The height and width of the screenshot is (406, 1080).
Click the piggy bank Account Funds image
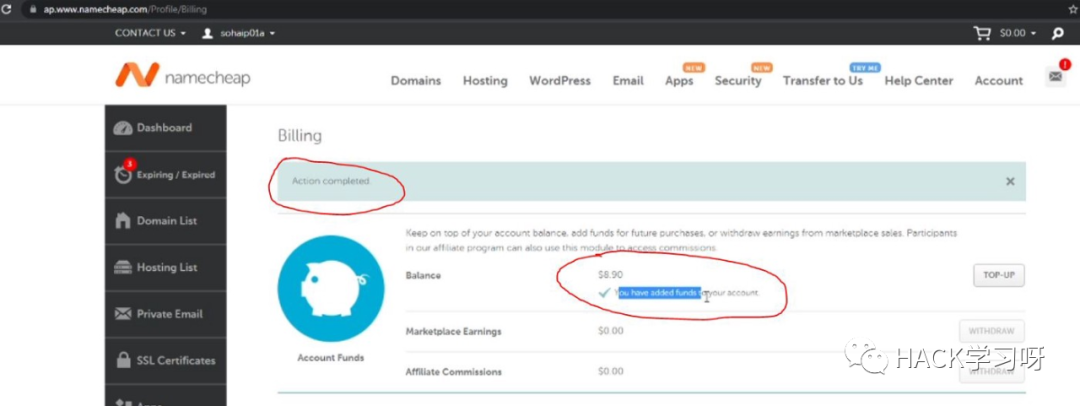tap(331, 289)
